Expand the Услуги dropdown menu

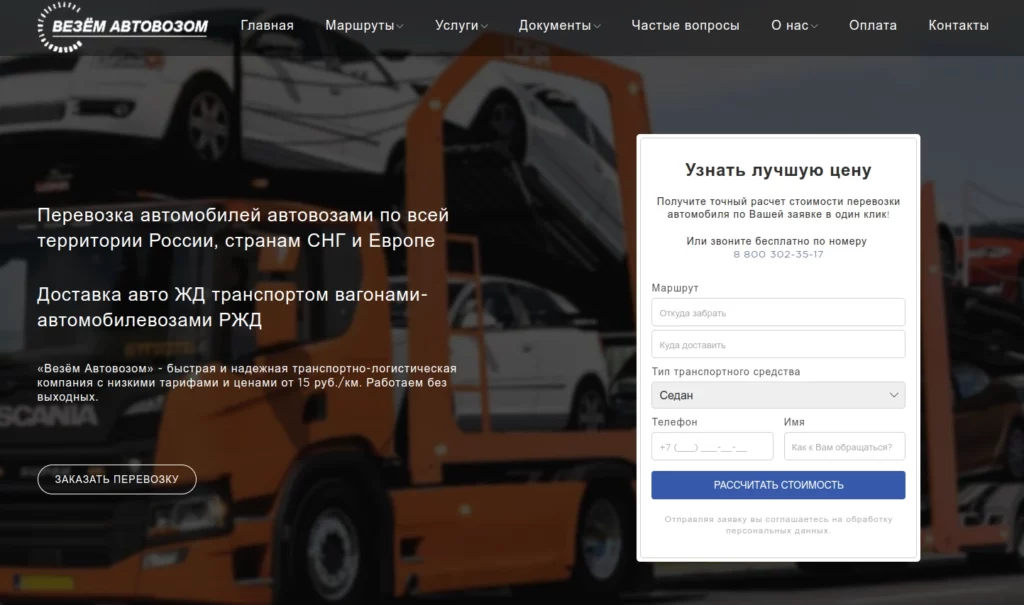tap(461, 25)
